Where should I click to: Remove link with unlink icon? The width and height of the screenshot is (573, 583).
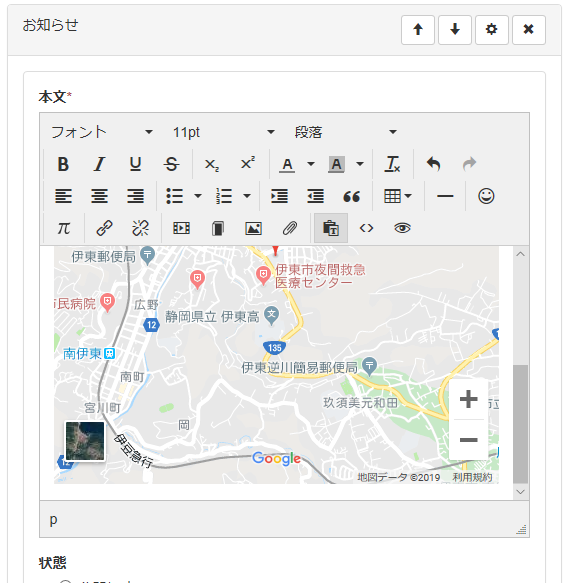coord(140,228)
